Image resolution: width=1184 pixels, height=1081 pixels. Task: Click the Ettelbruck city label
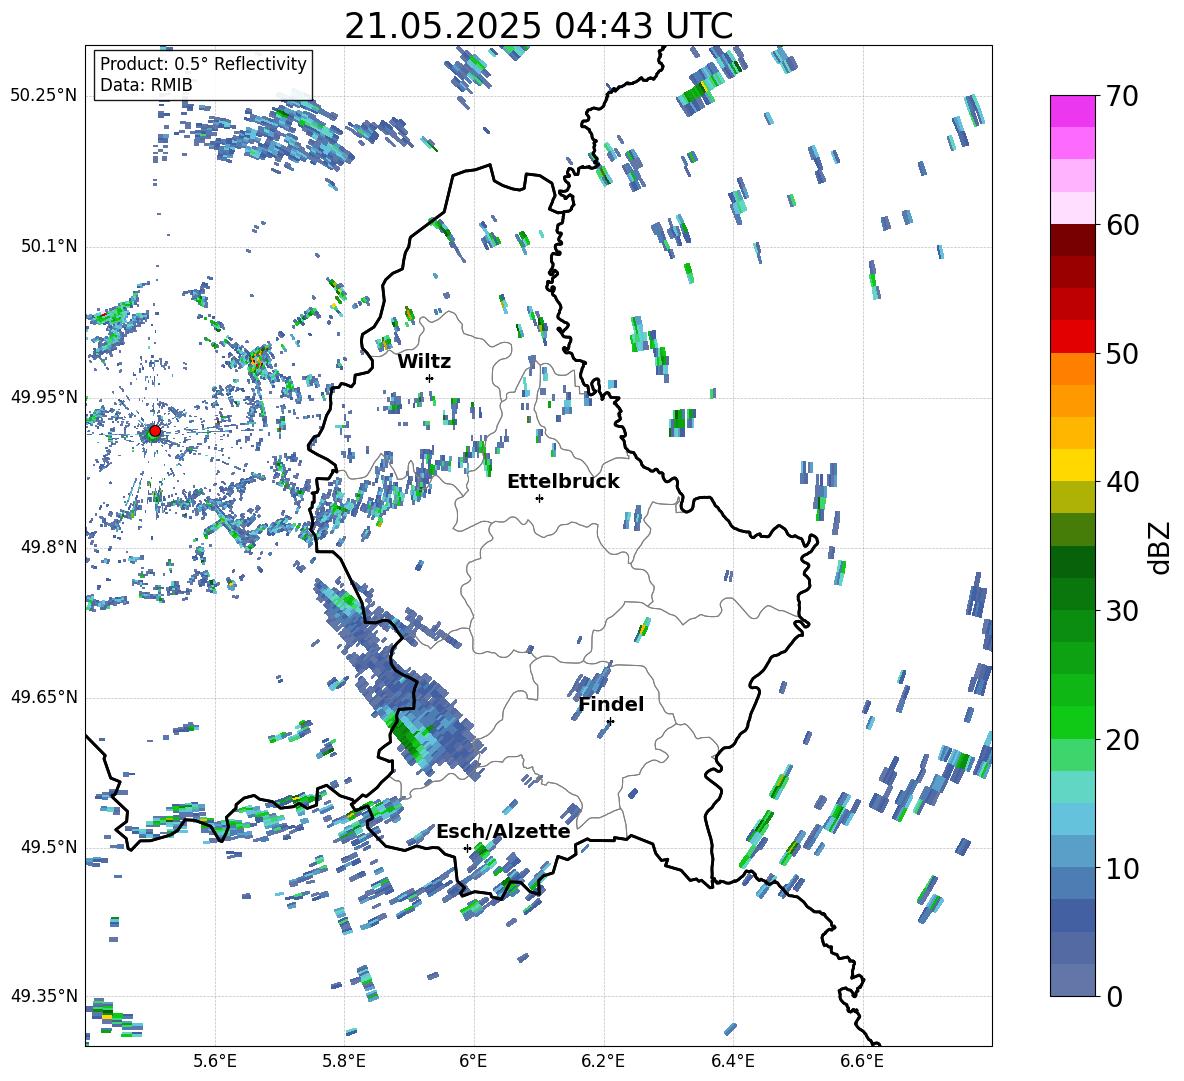563,482
